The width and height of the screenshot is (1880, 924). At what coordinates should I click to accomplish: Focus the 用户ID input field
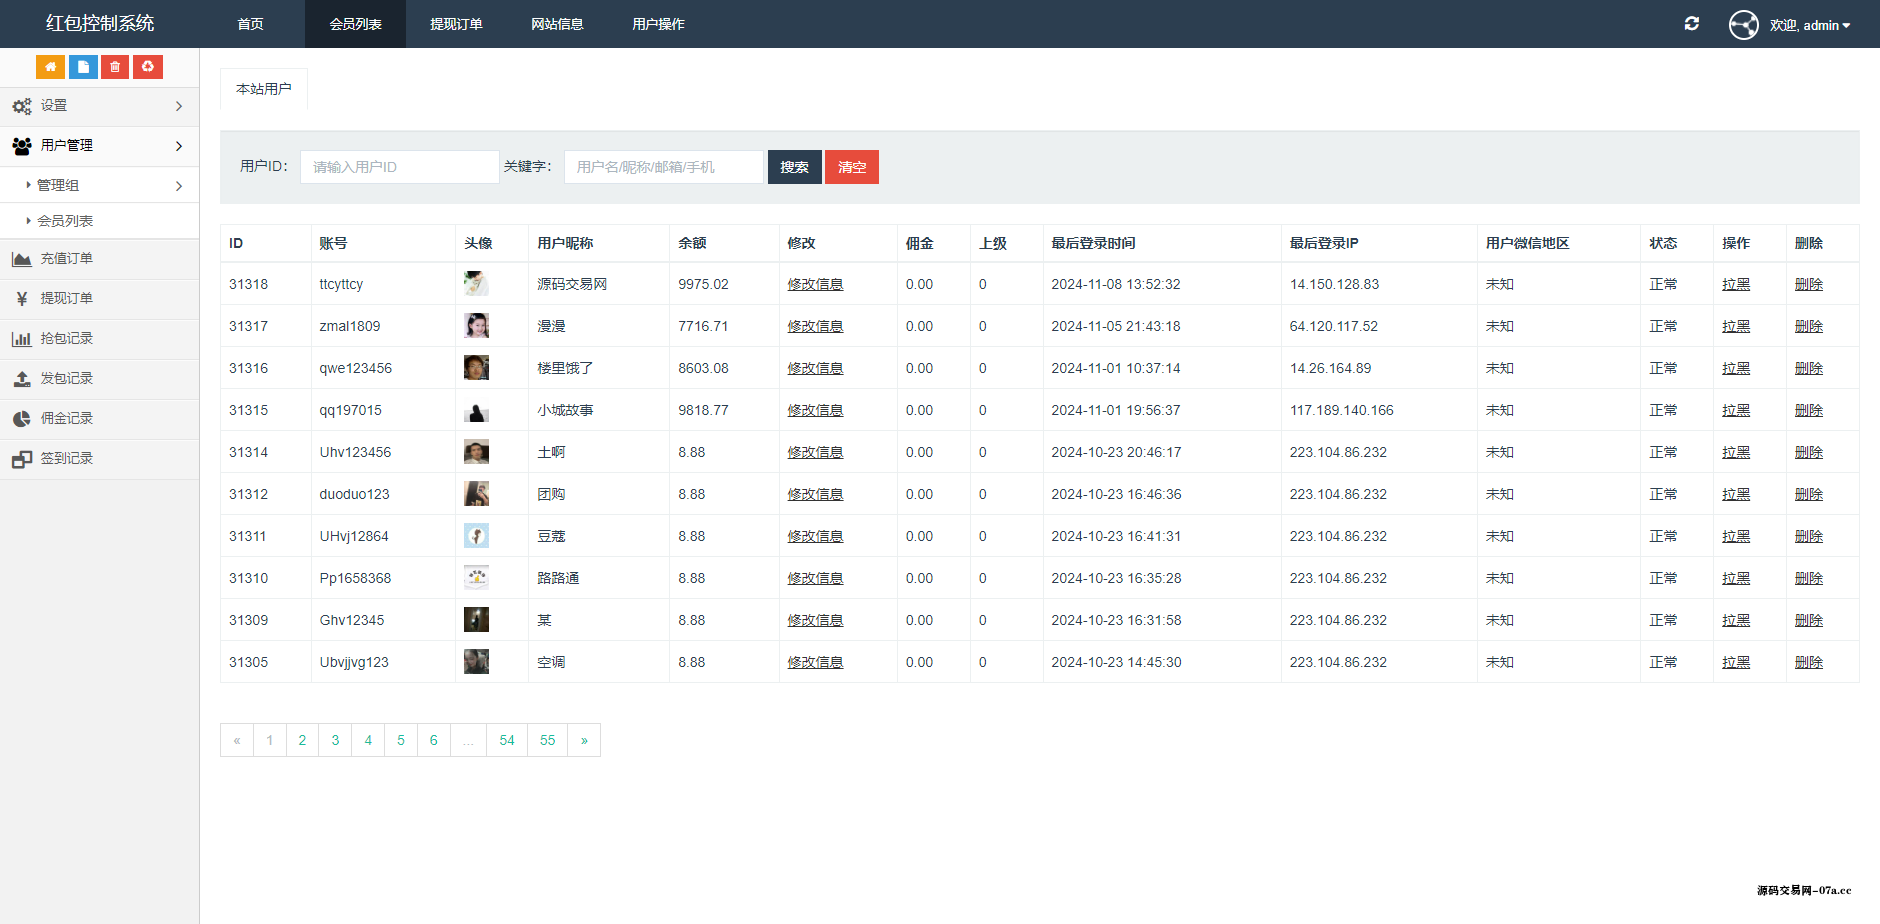pos(400,167)
